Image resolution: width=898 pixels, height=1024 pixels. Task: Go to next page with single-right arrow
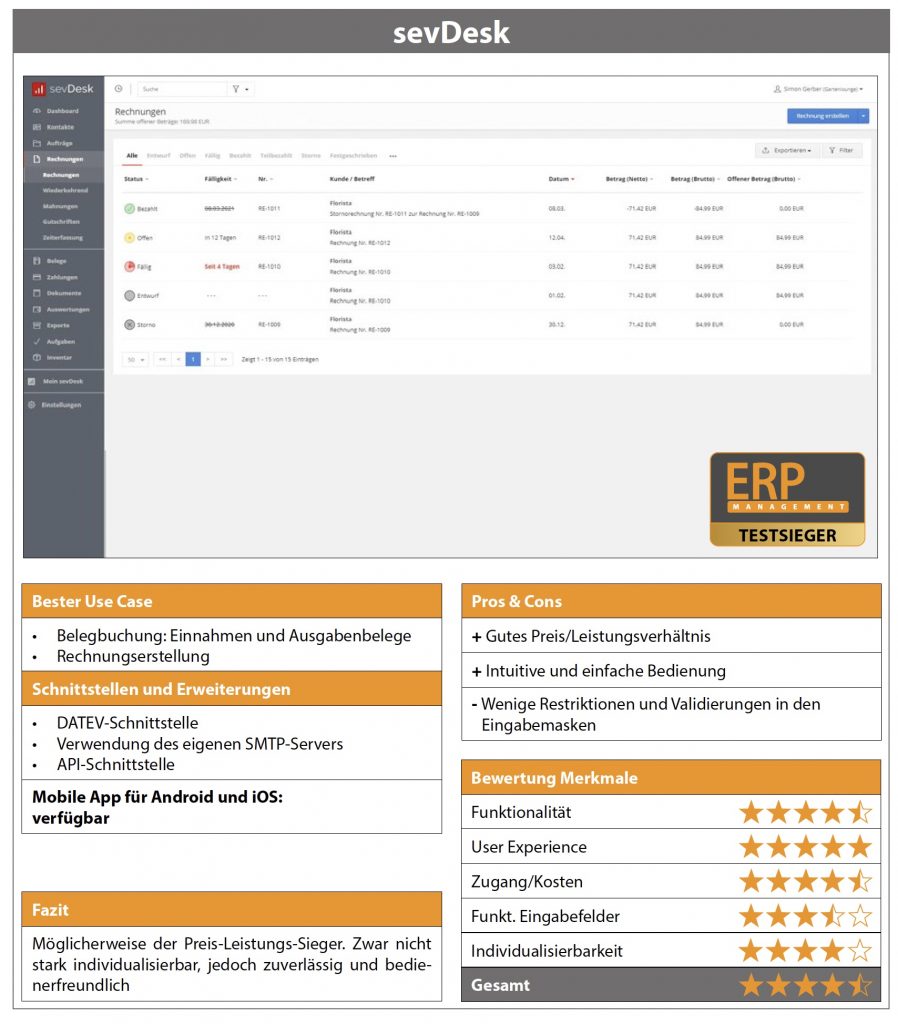208,360
